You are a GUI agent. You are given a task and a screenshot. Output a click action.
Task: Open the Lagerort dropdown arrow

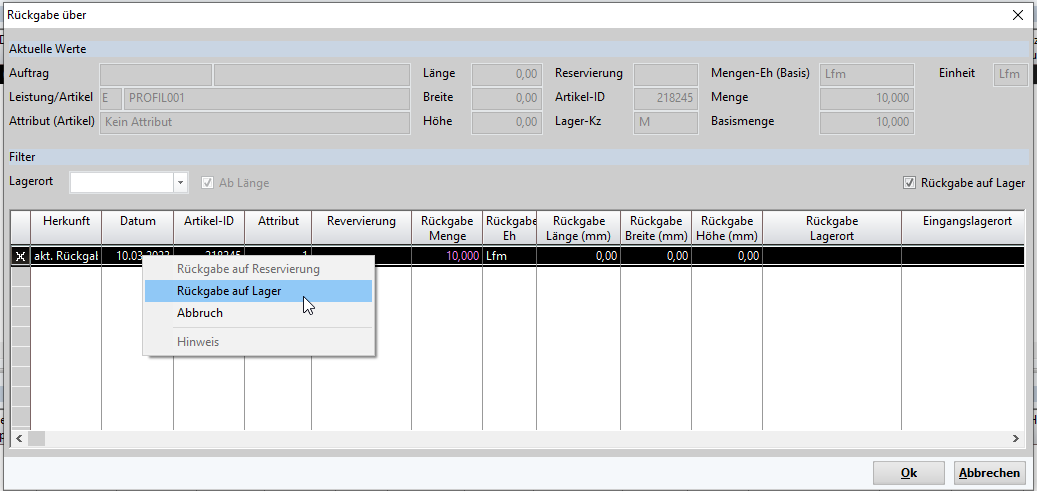coord(180,183)
